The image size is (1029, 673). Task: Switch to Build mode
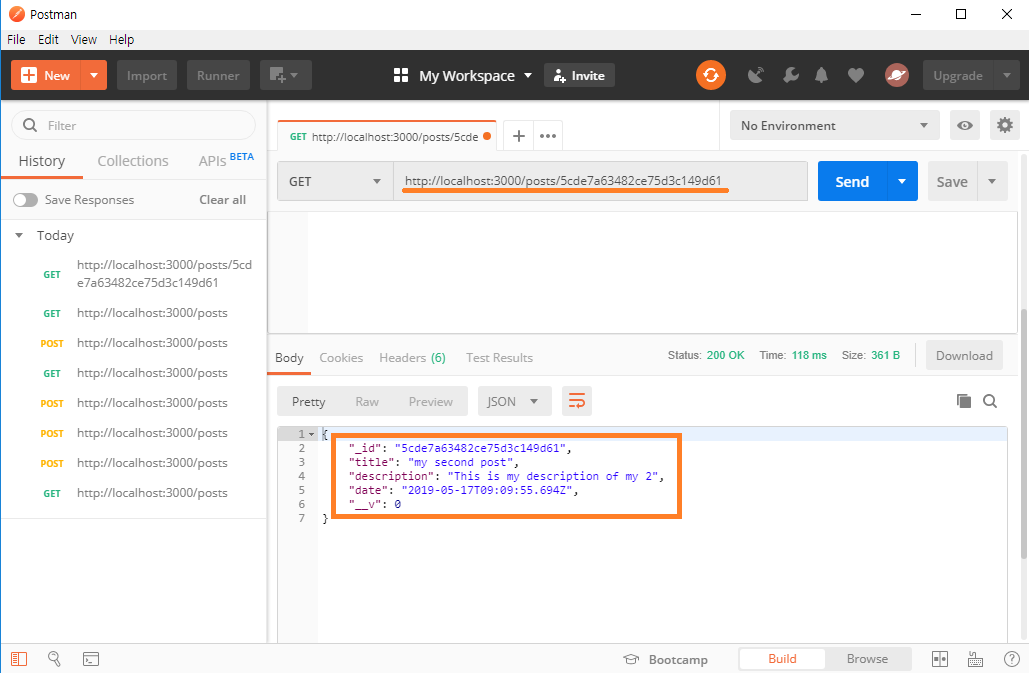[x=782, y=659]
